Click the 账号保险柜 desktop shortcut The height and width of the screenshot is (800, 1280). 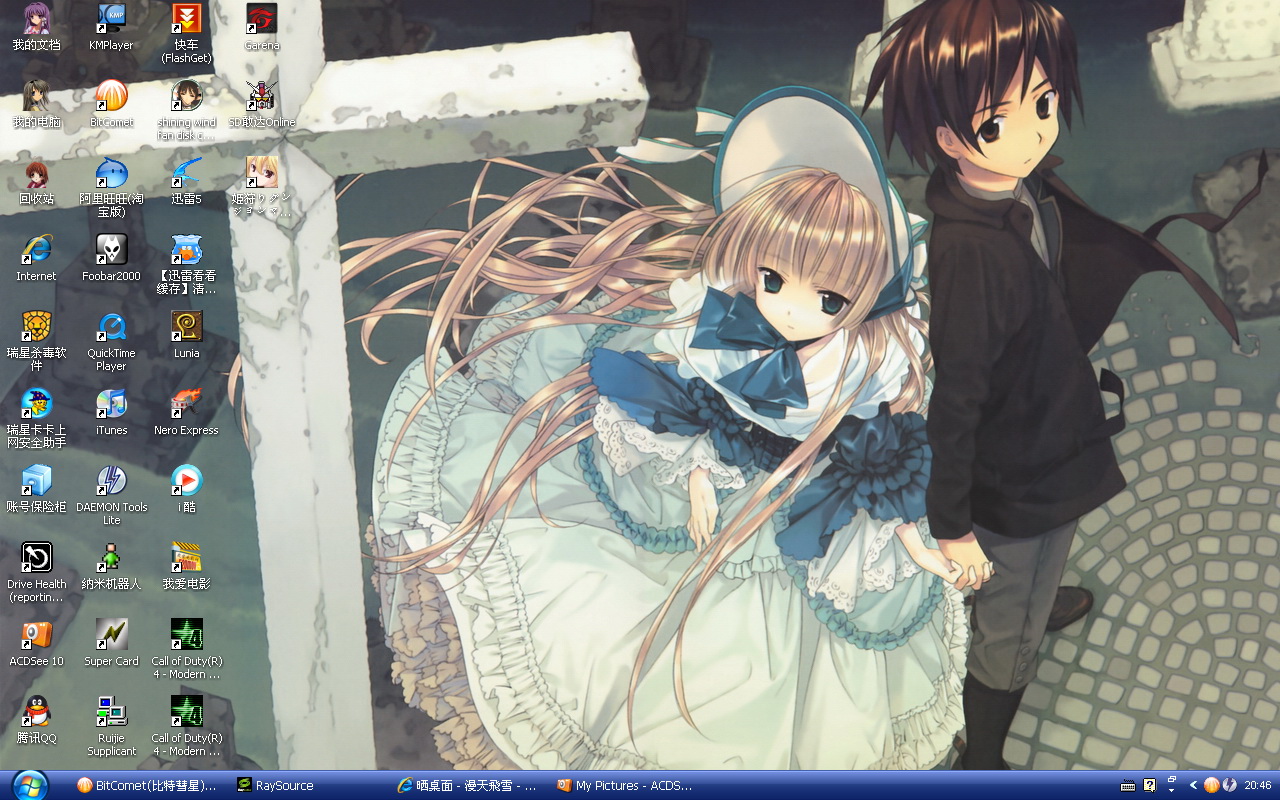[36, 489]
